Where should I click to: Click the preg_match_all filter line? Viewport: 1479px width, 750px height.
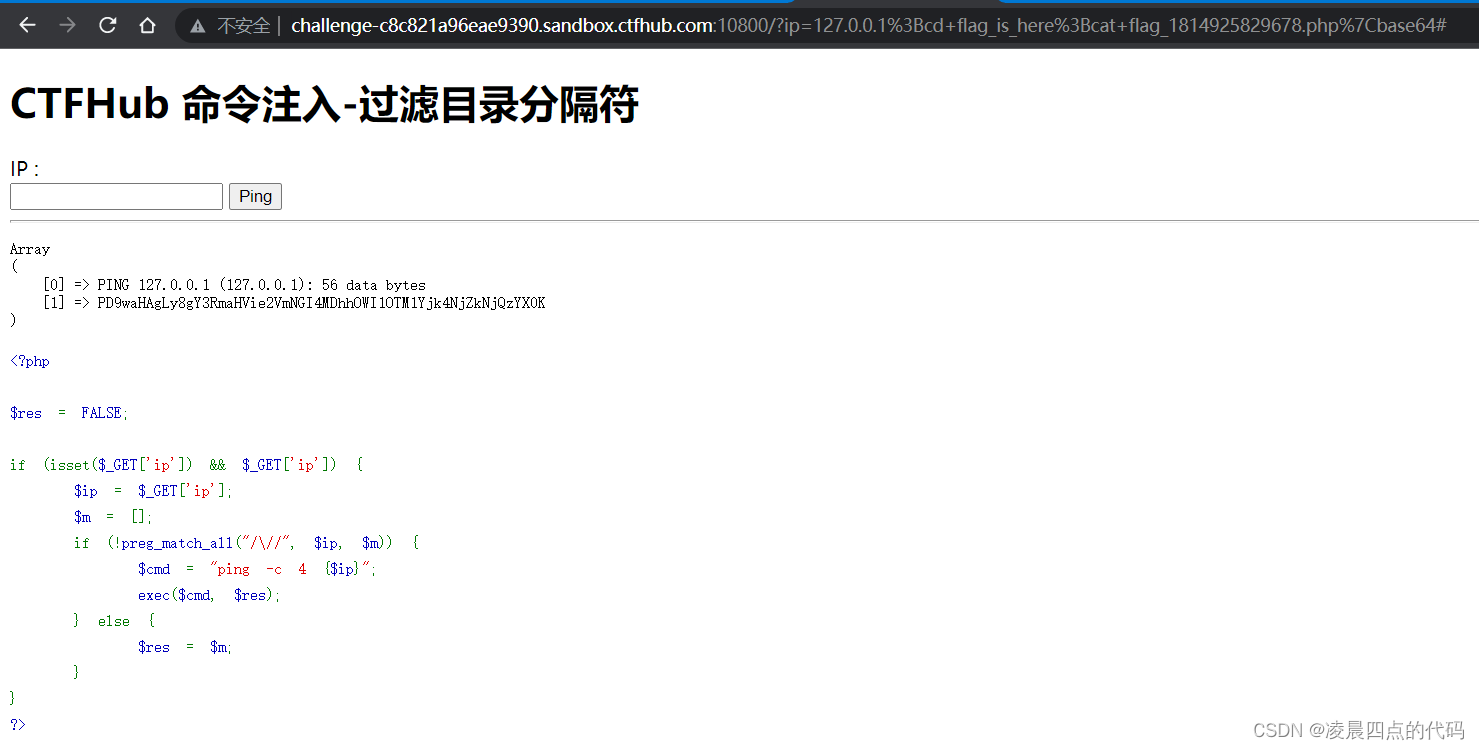246,543
